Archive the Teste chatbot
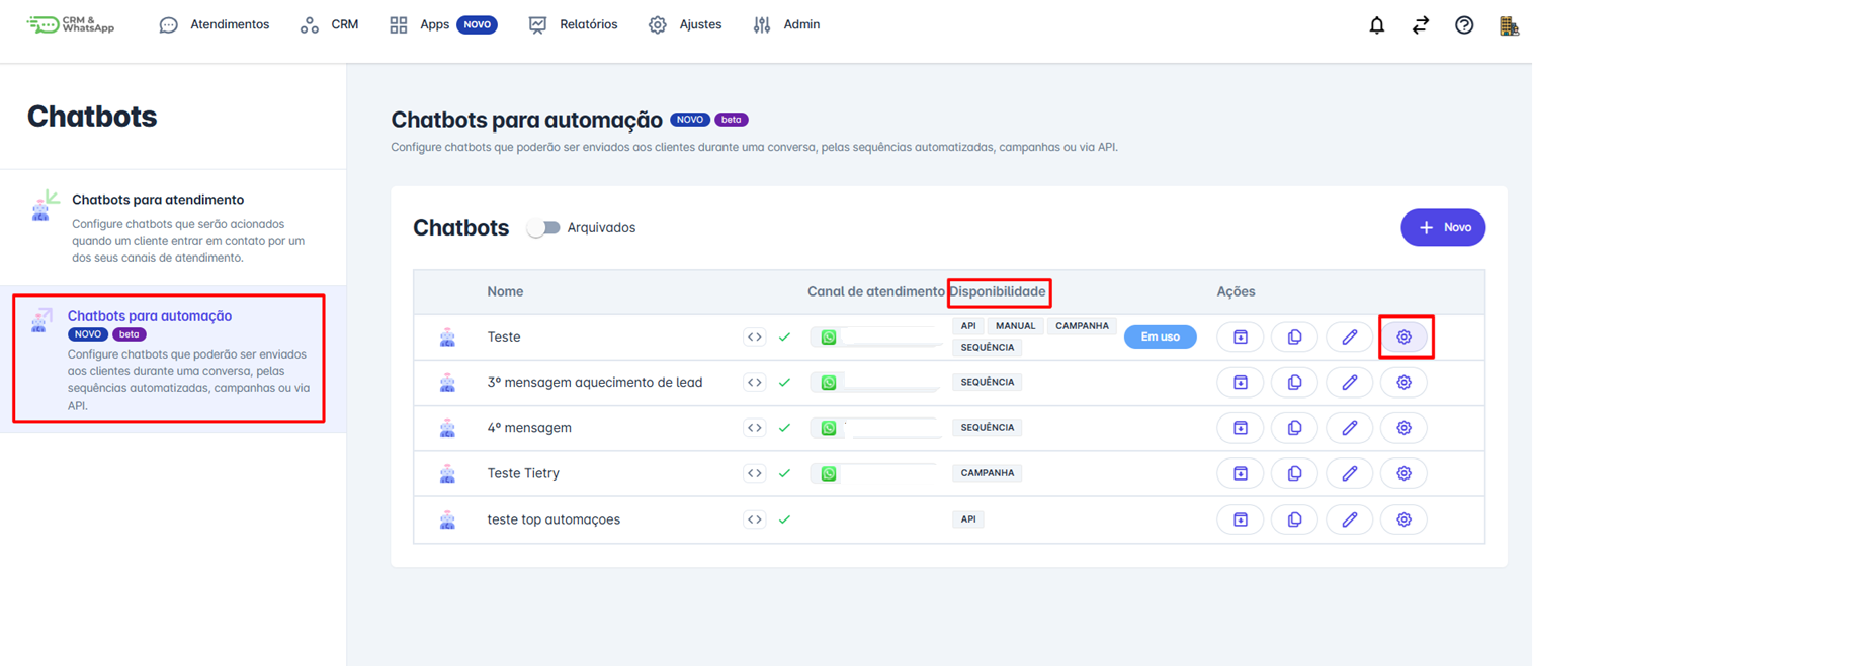 (x=1240, y=337)
